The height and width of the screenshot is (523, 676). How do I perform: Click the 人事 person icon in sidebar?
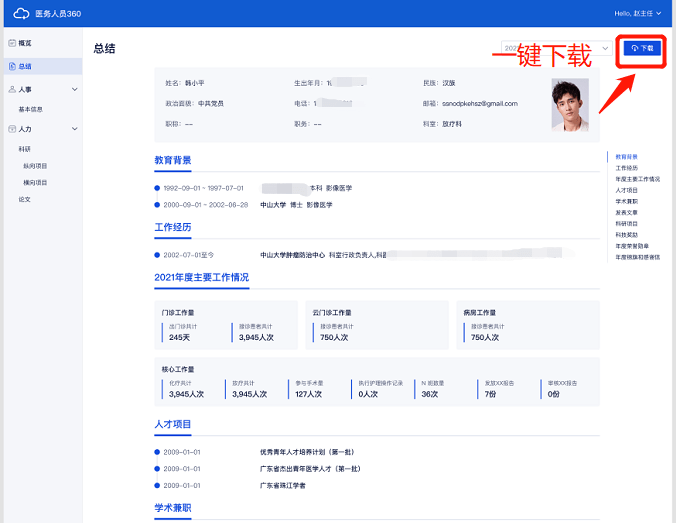11,90
